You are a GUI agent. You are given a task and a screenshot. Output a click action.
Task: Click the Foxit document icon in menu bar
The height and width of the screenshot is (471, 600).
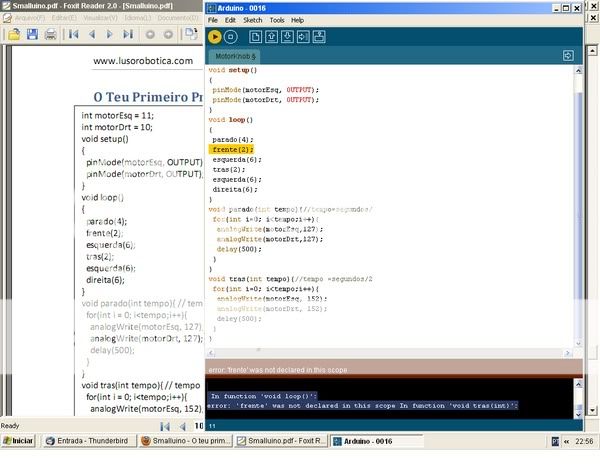point(7,18)
